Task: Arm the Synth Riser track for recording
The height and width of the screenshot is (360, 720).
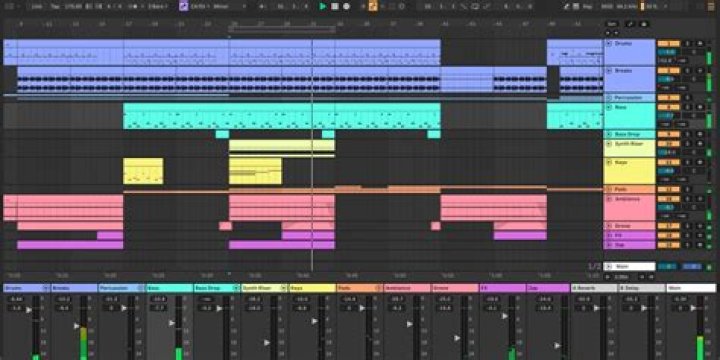Action: point(700,144)
